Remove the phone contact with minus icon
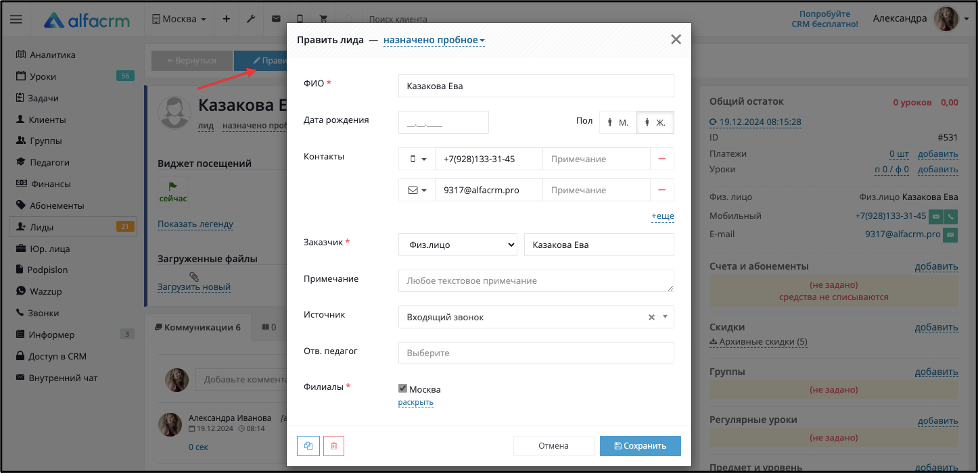The height and width of the screenshot is (474, 979). click(662, 159)
